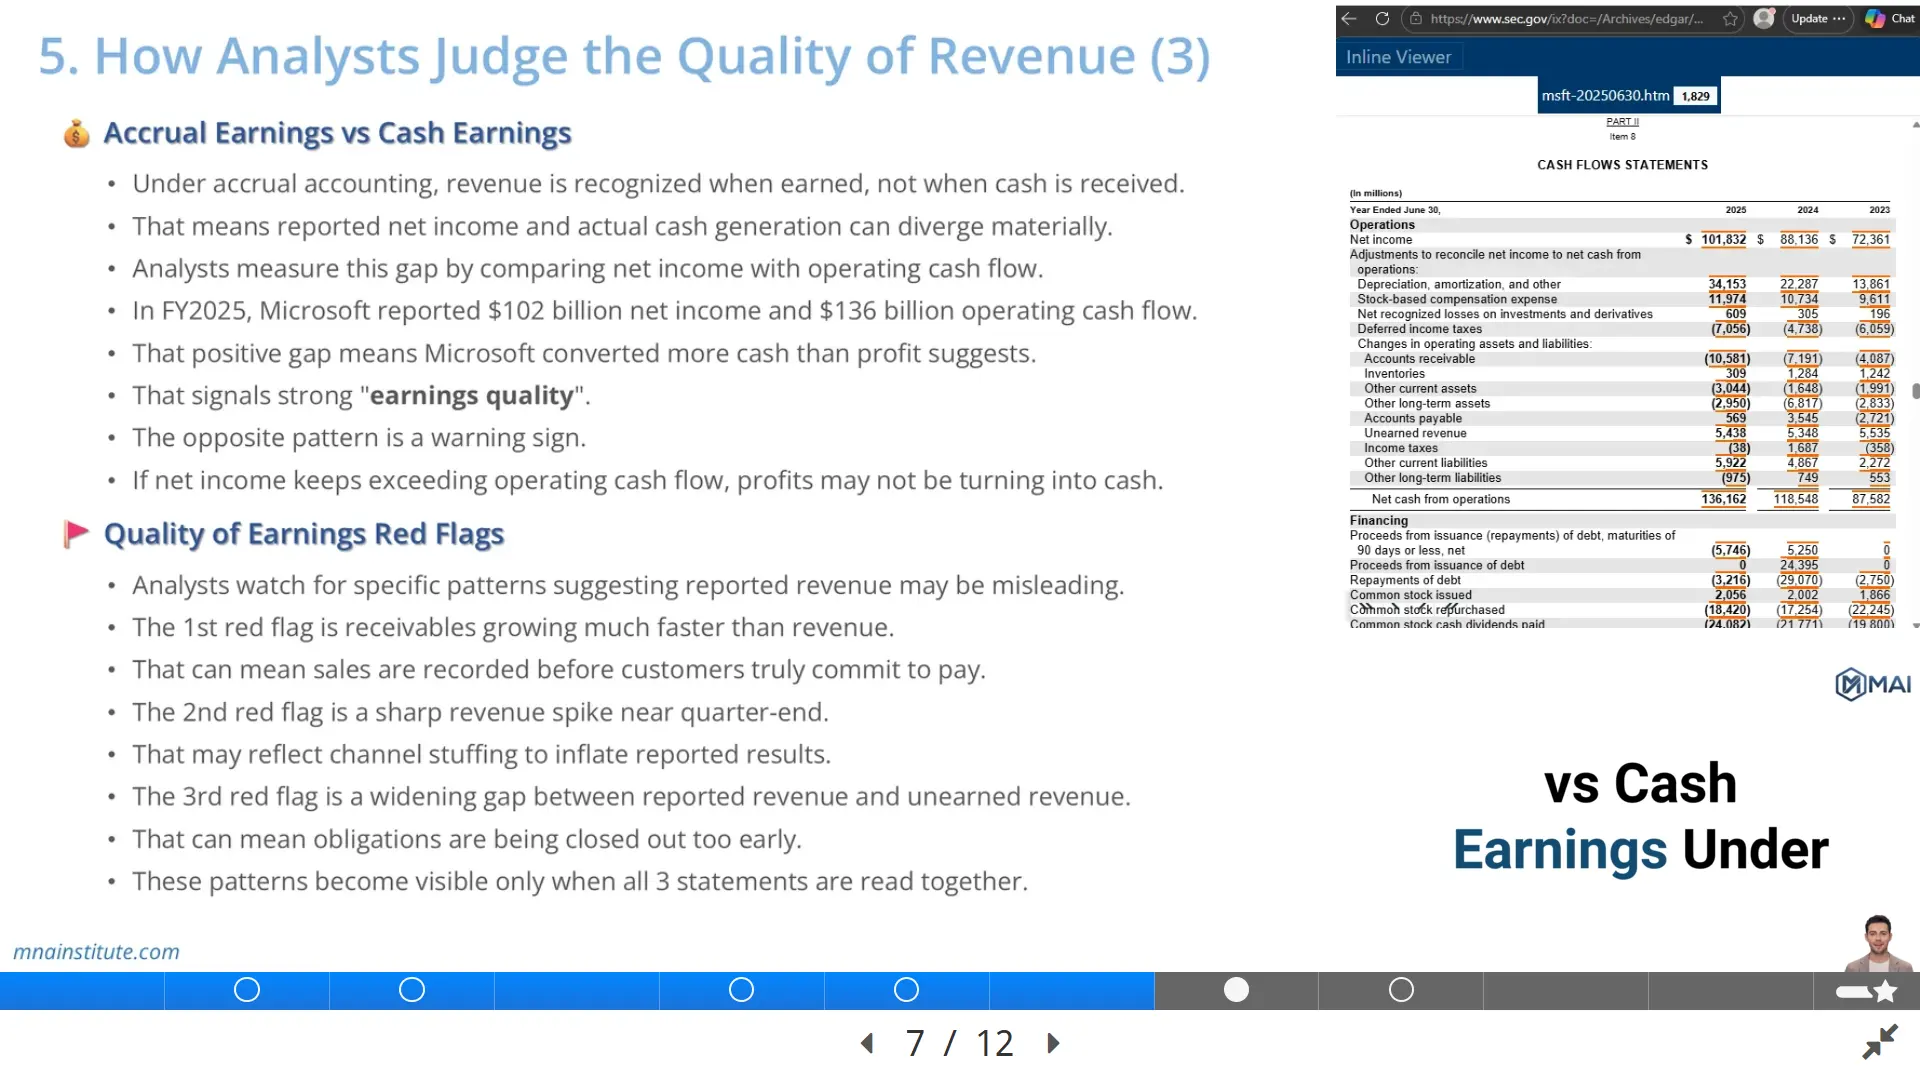This screenshot has height=1080, width=1920.
Task: Click the red flag icon beside Quality of Earnings
Action: pyautogui.click(x=76, y=534)
